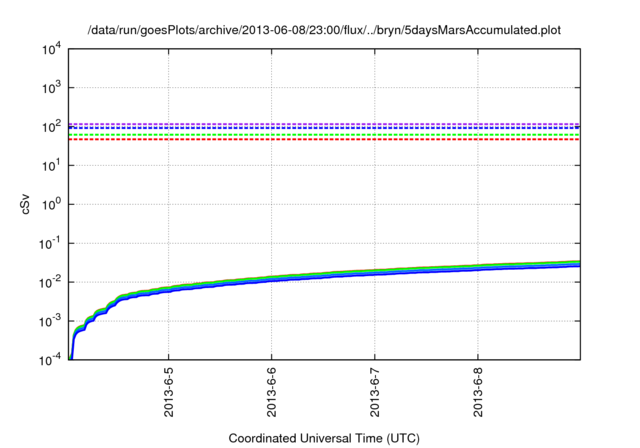This screenshot has height=448, width=640.
Task: Click the 10^-3 y-axis tick label
Action: coord(50,321)
